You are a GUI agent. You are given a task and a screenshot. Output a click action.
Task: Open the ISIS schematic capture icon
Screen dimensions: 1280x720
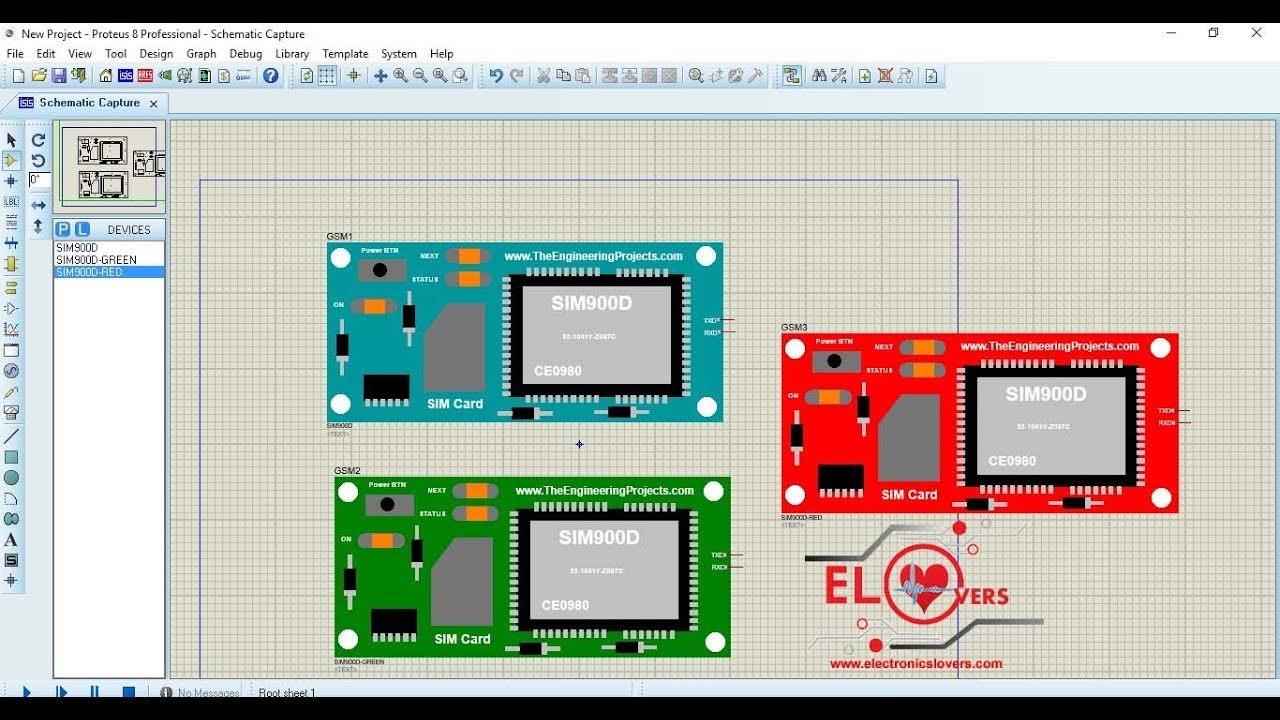125,76
